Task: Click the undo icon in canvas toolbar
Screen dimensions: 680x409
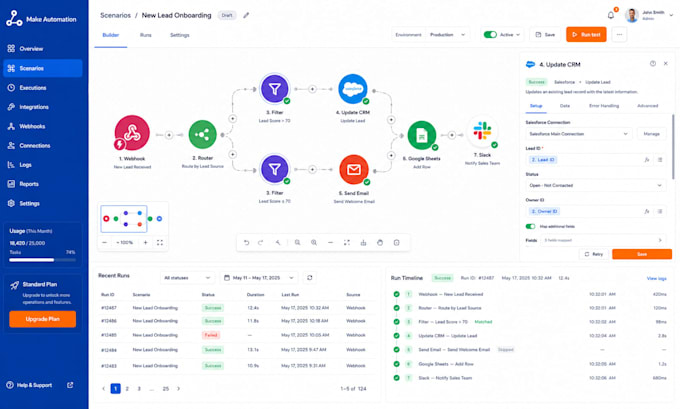Action: pyautogui.click(x=246, y=242)
